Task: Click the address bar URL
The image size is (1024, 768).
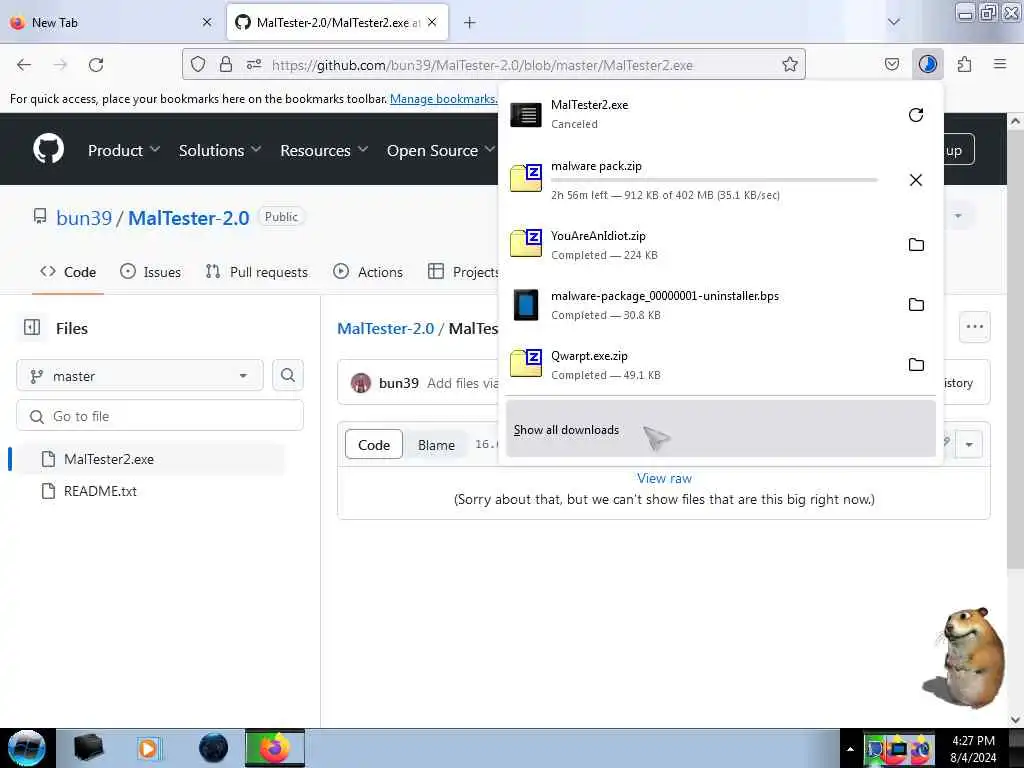Action: [x=482, y=65]
